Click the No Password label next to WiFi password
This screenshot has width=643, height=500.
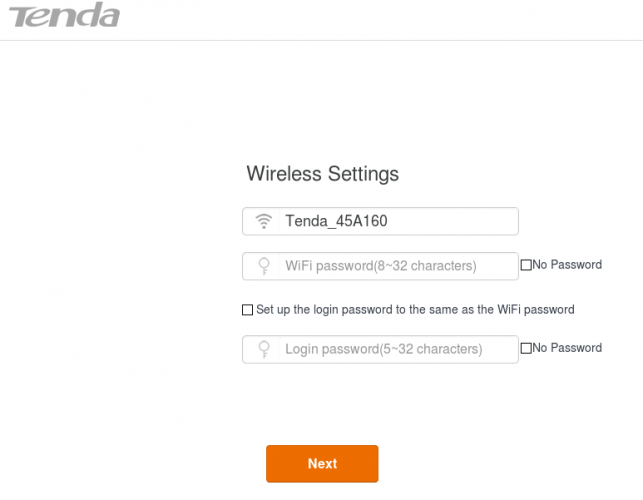tap(567, 265)
